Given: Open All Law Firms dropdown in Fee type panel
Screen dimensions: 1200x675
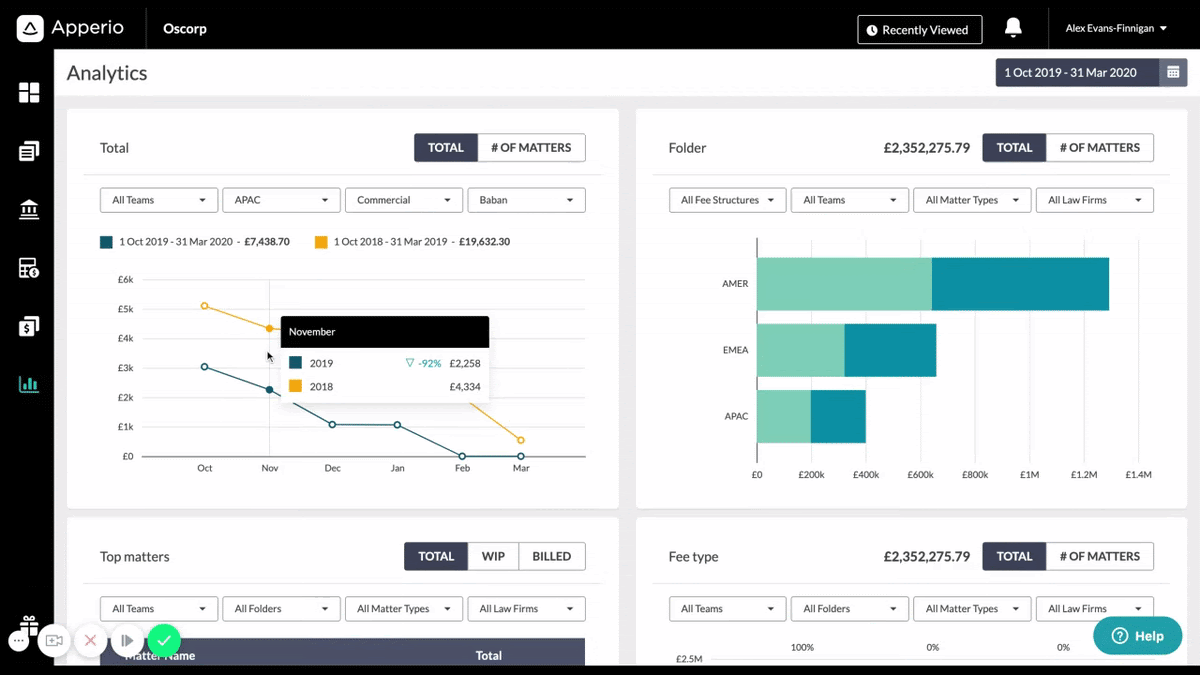Looking at the screenshot, I should [x=1094, y=609].
